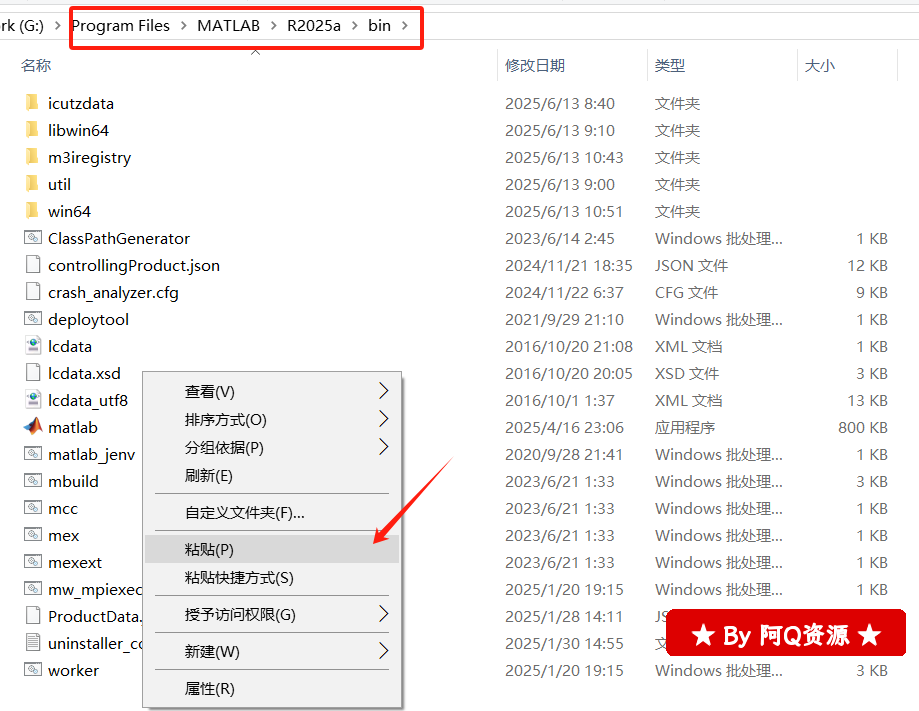Click the 800 KB size value

coord(863,427)
